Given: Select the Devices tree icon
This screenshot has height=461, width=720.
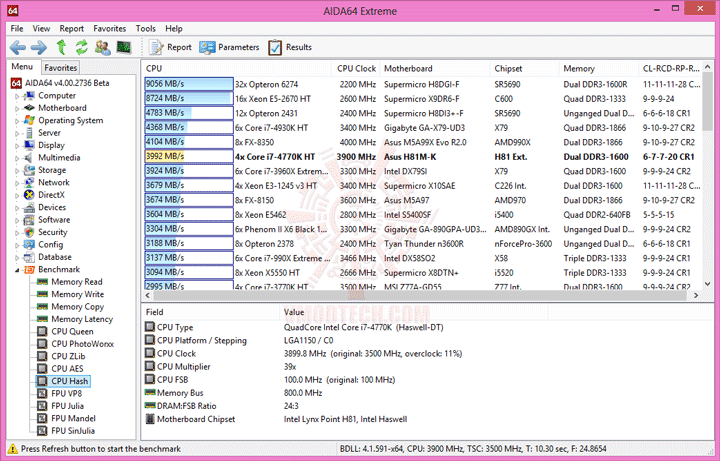Looking at the screenshot, I should pos(29,207).
